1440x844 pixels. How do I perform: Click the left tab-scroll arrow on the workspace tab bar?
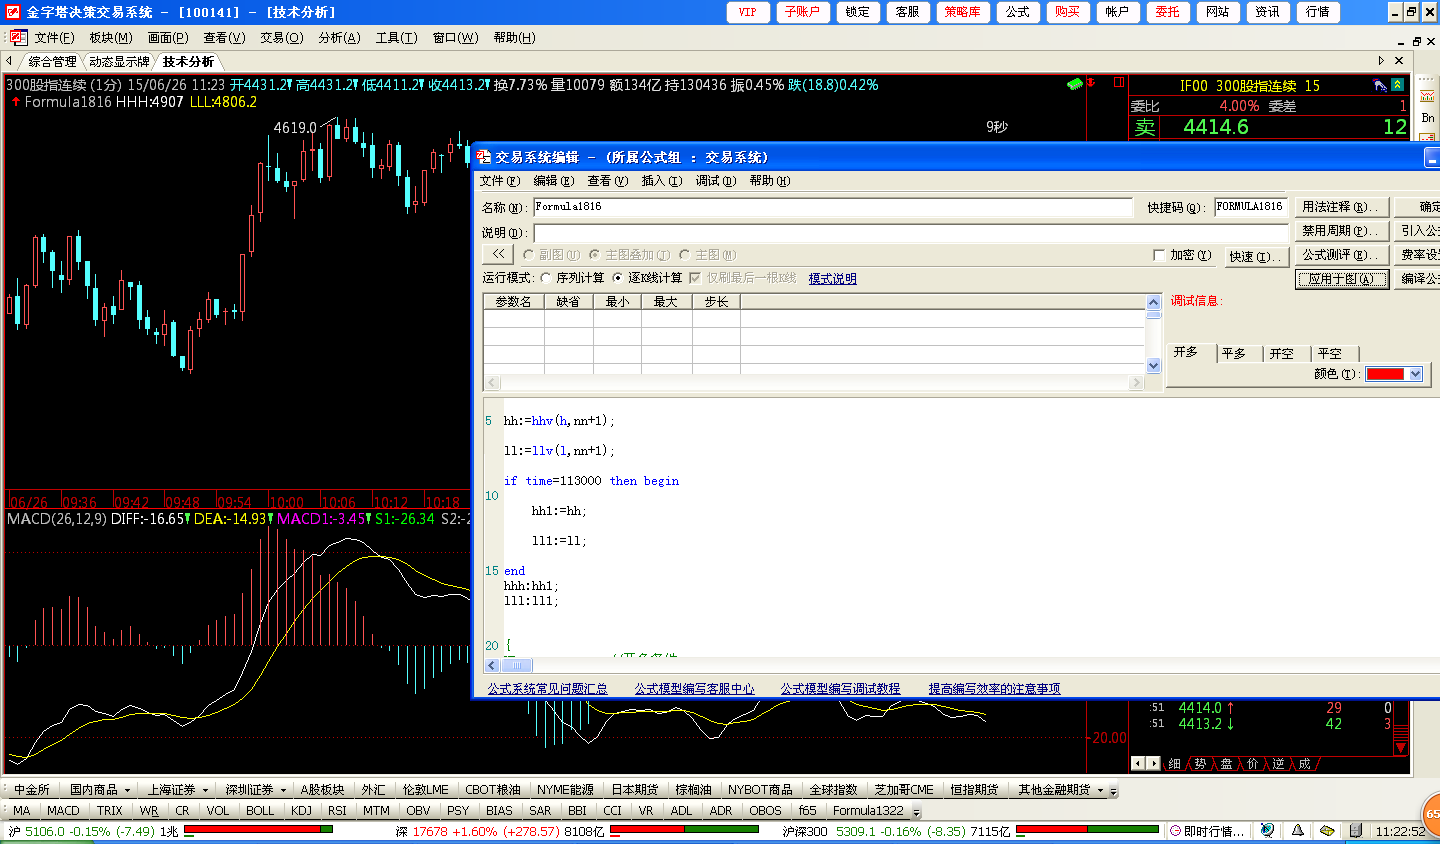point(8,61)
